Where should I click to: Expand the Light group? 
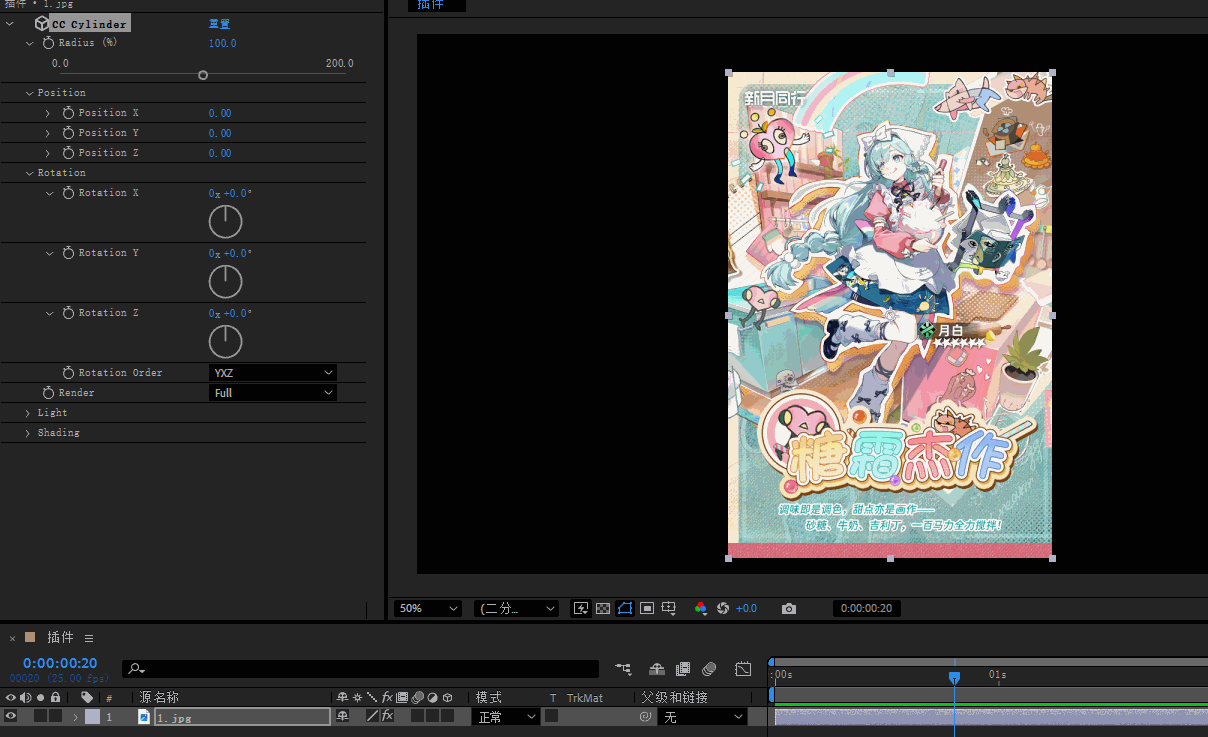29,413
